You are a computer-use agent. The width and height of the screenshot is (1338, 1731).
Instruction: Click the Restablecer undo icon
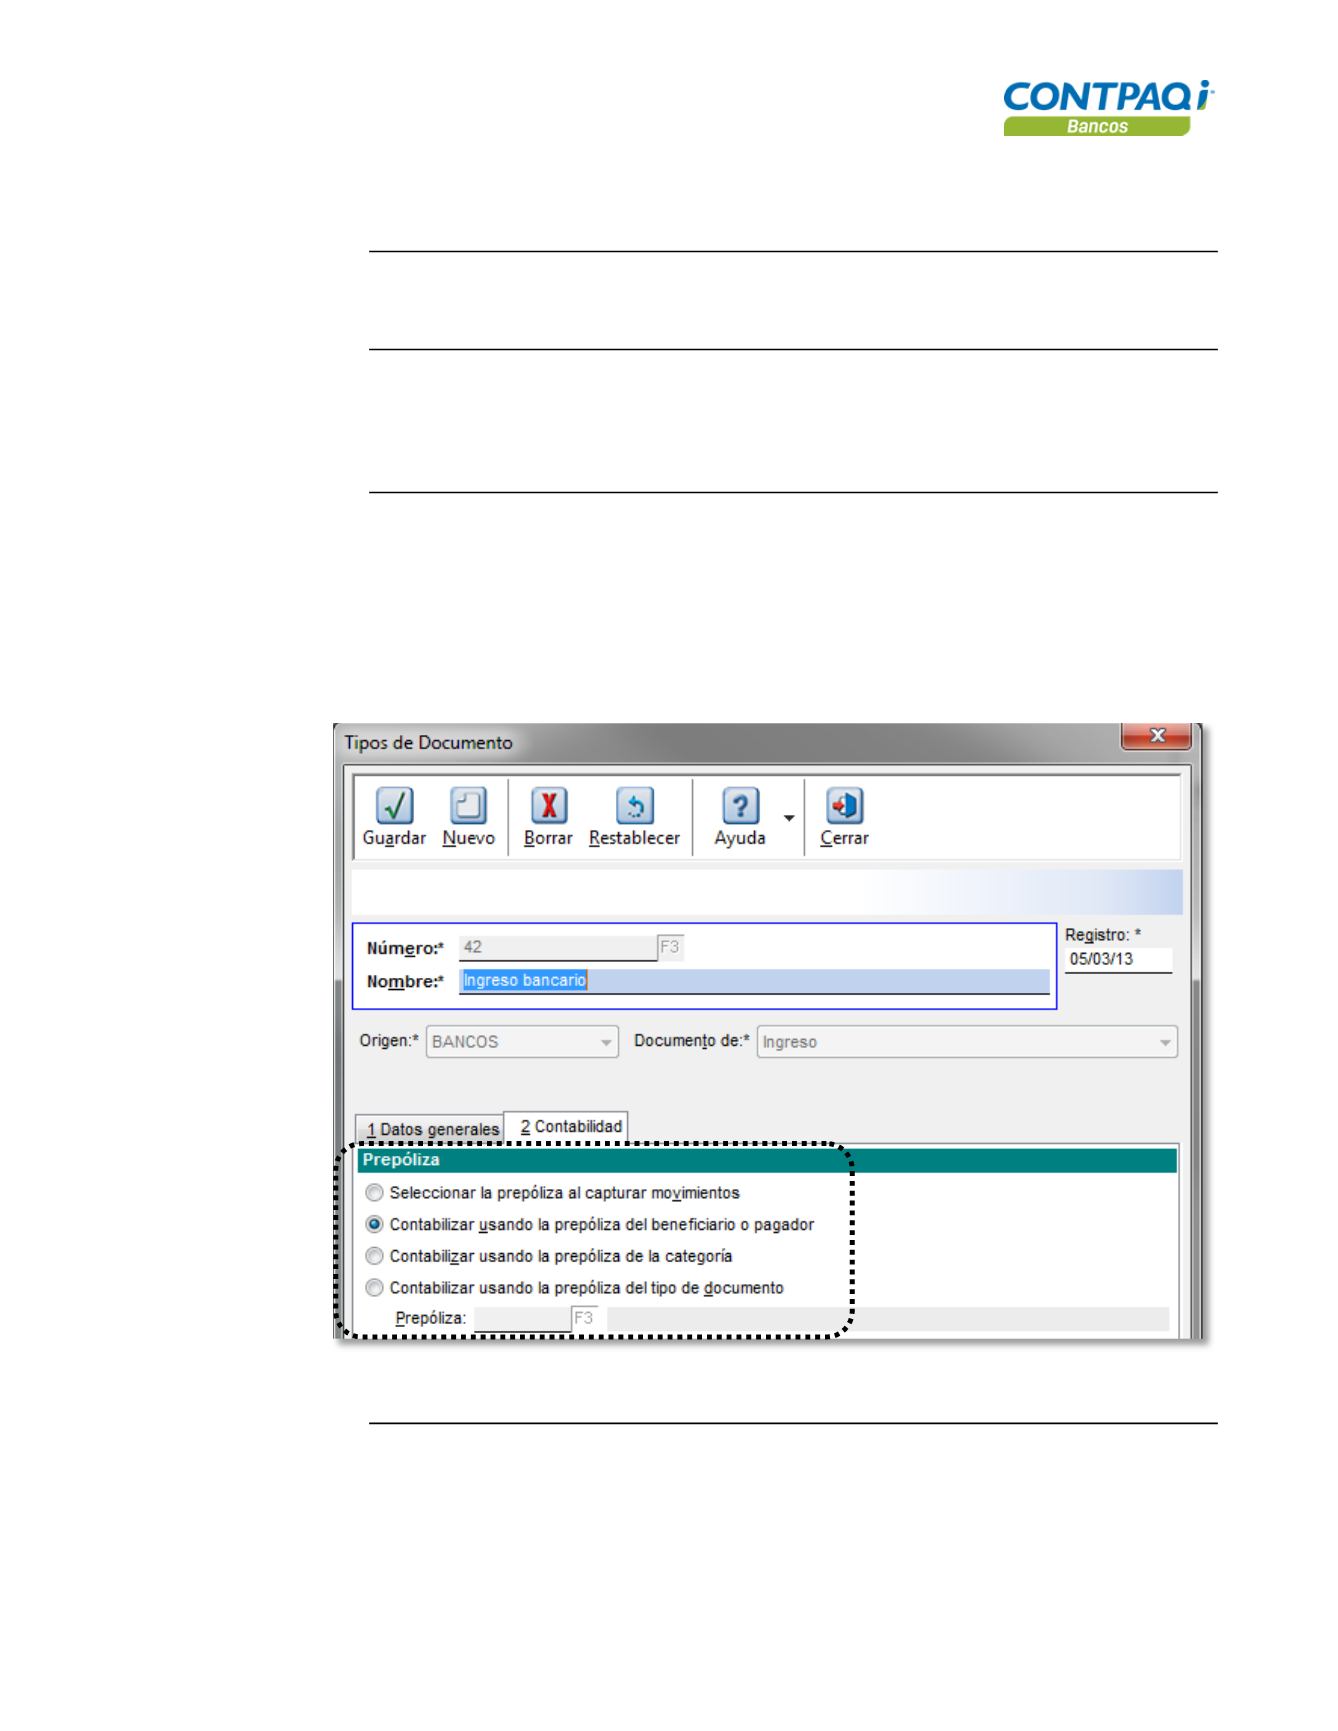634,806
